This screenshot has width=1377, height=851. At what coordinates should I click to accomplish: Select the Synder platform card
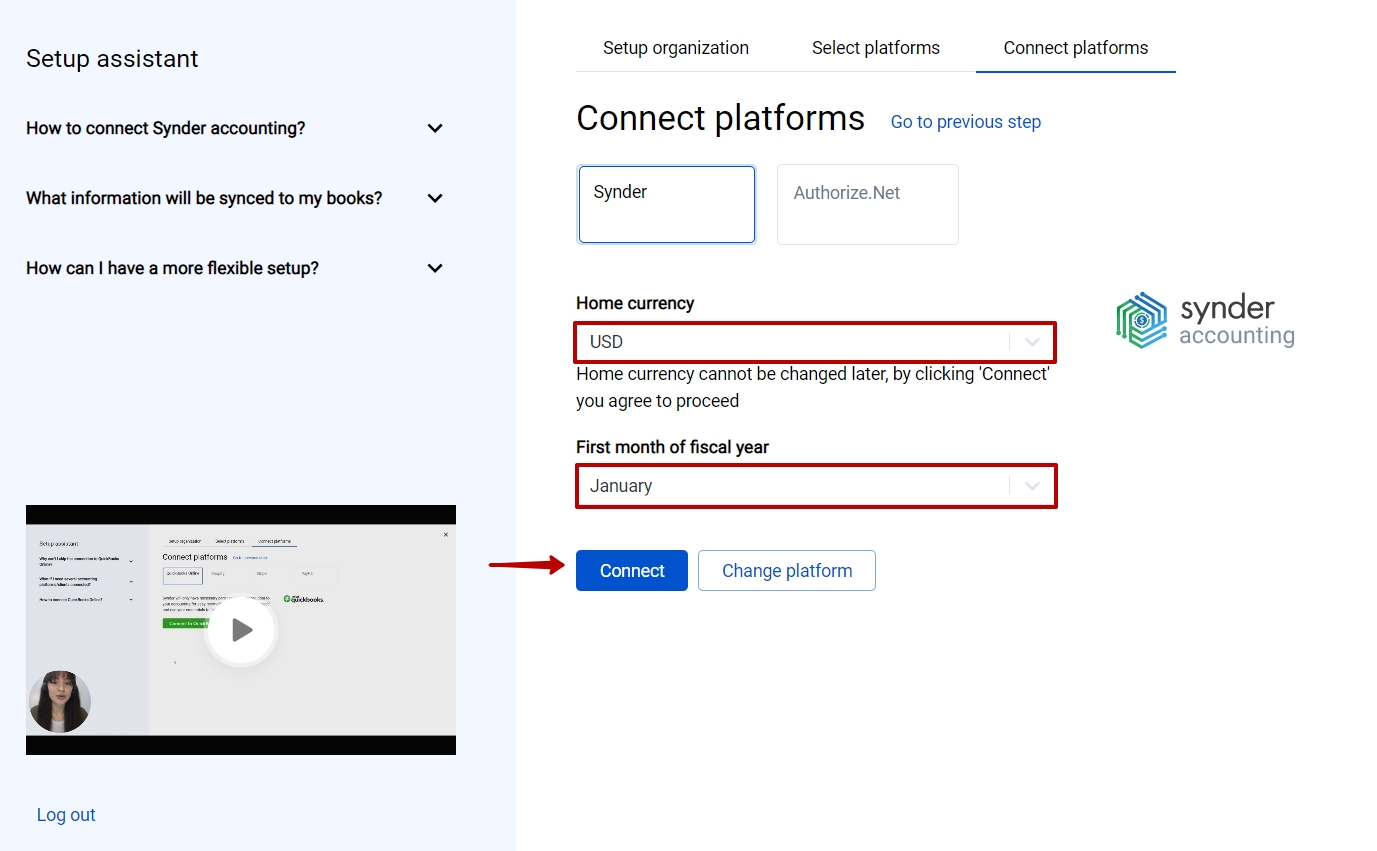667,204
